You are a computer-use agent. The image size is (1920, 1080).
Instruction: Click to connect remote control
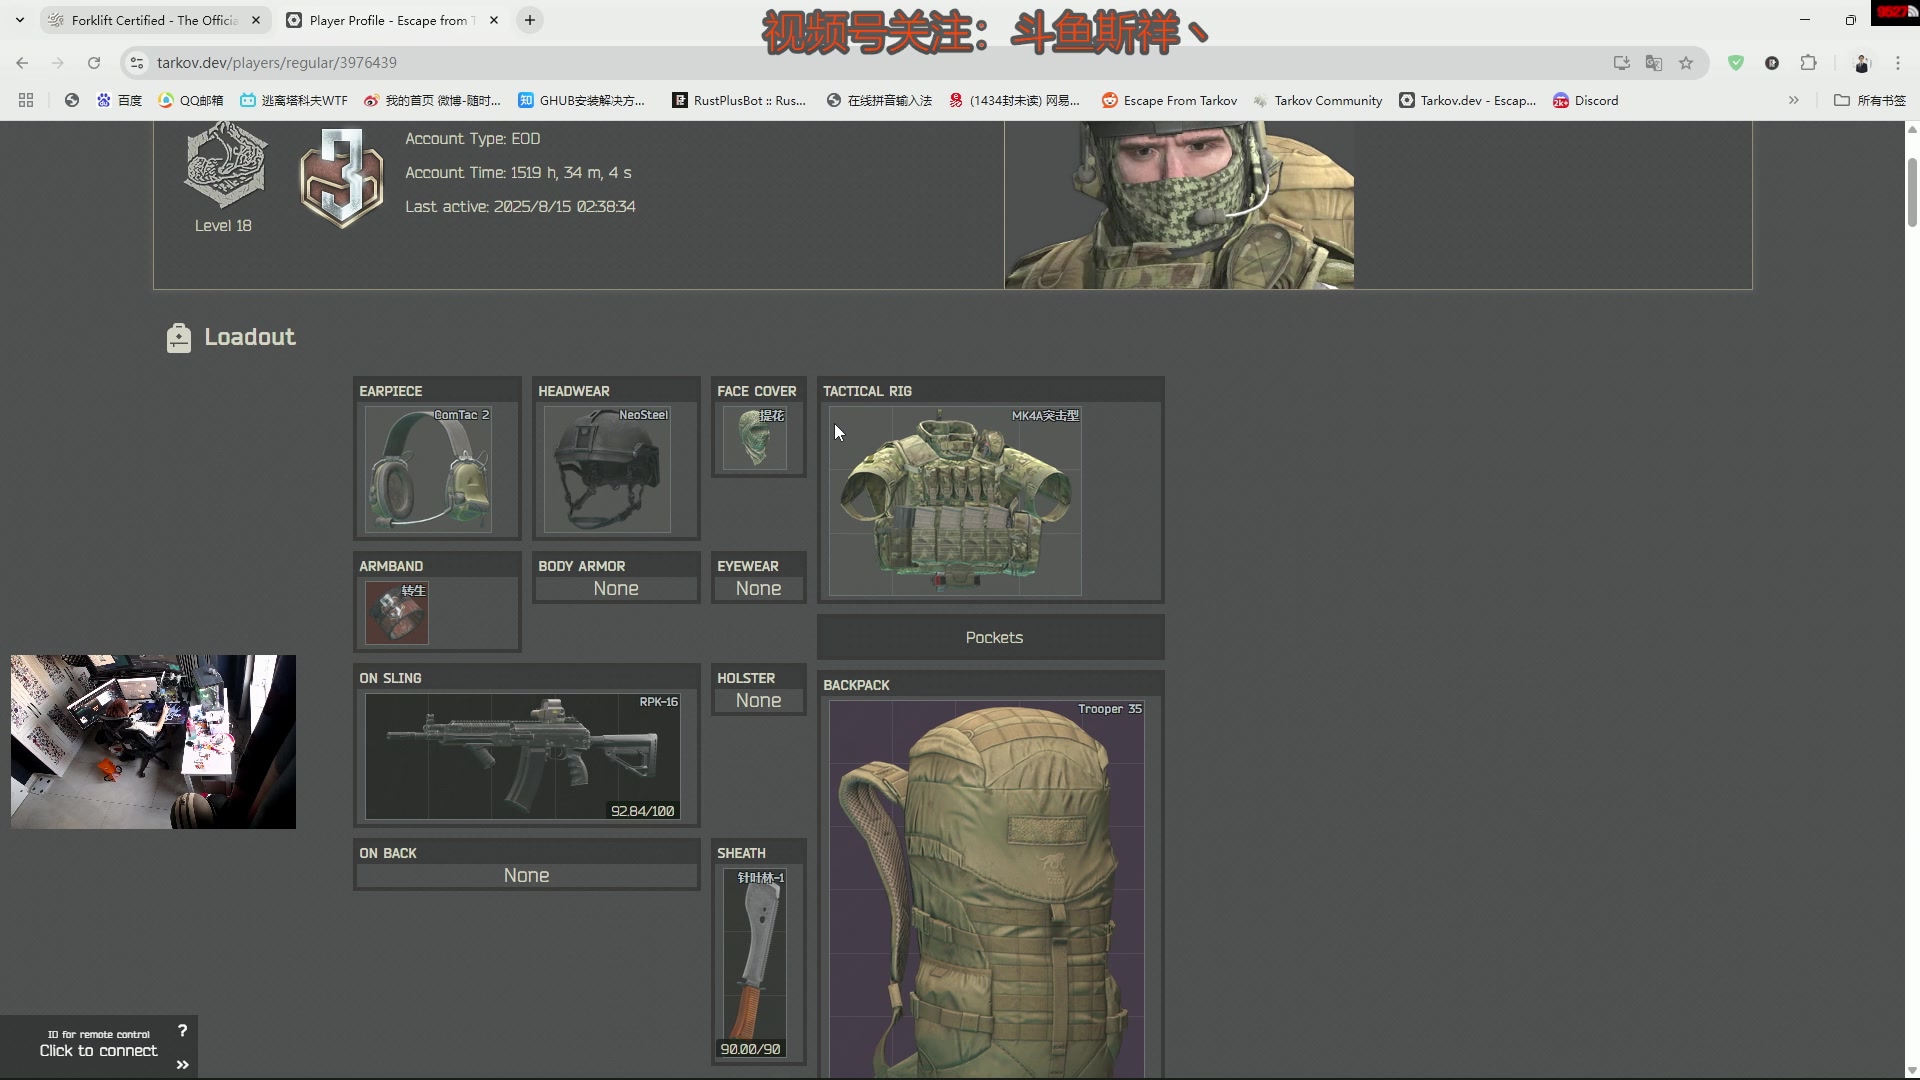point(98,1050)
